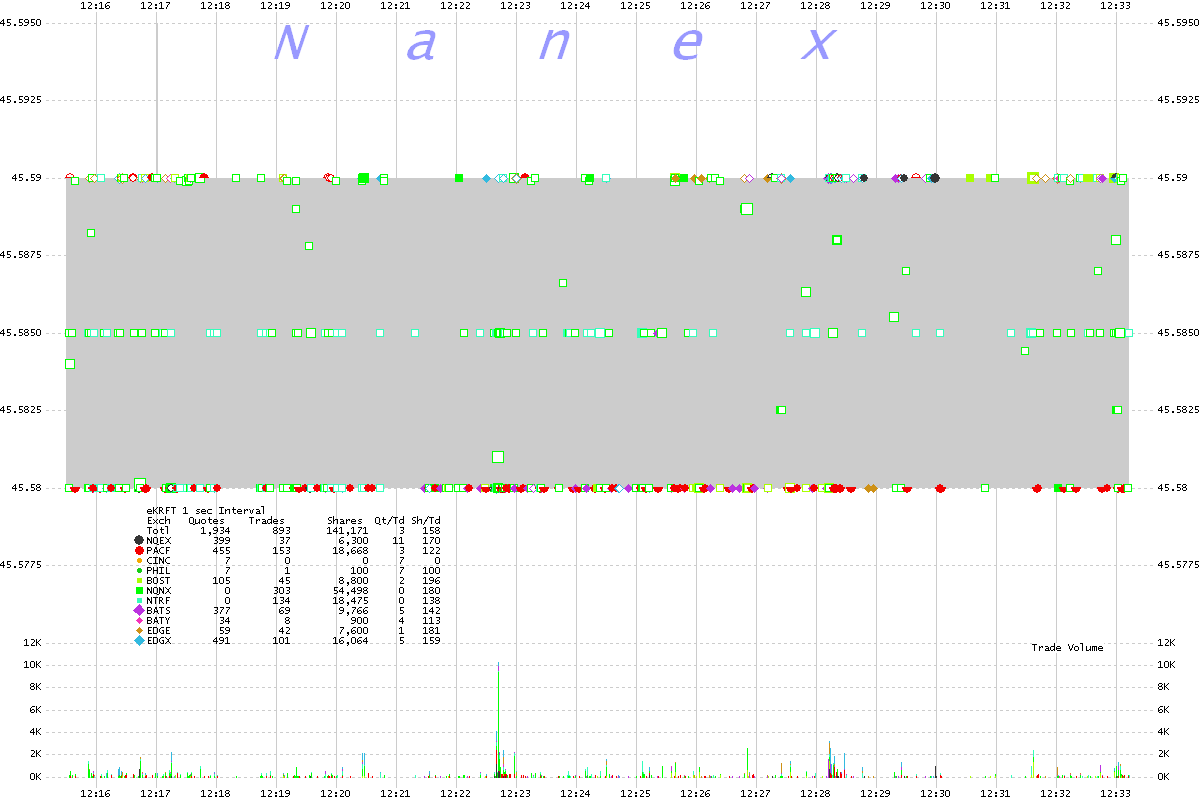Click EDGX quotes value 491
1200x800 pixels.
(221, 641)
